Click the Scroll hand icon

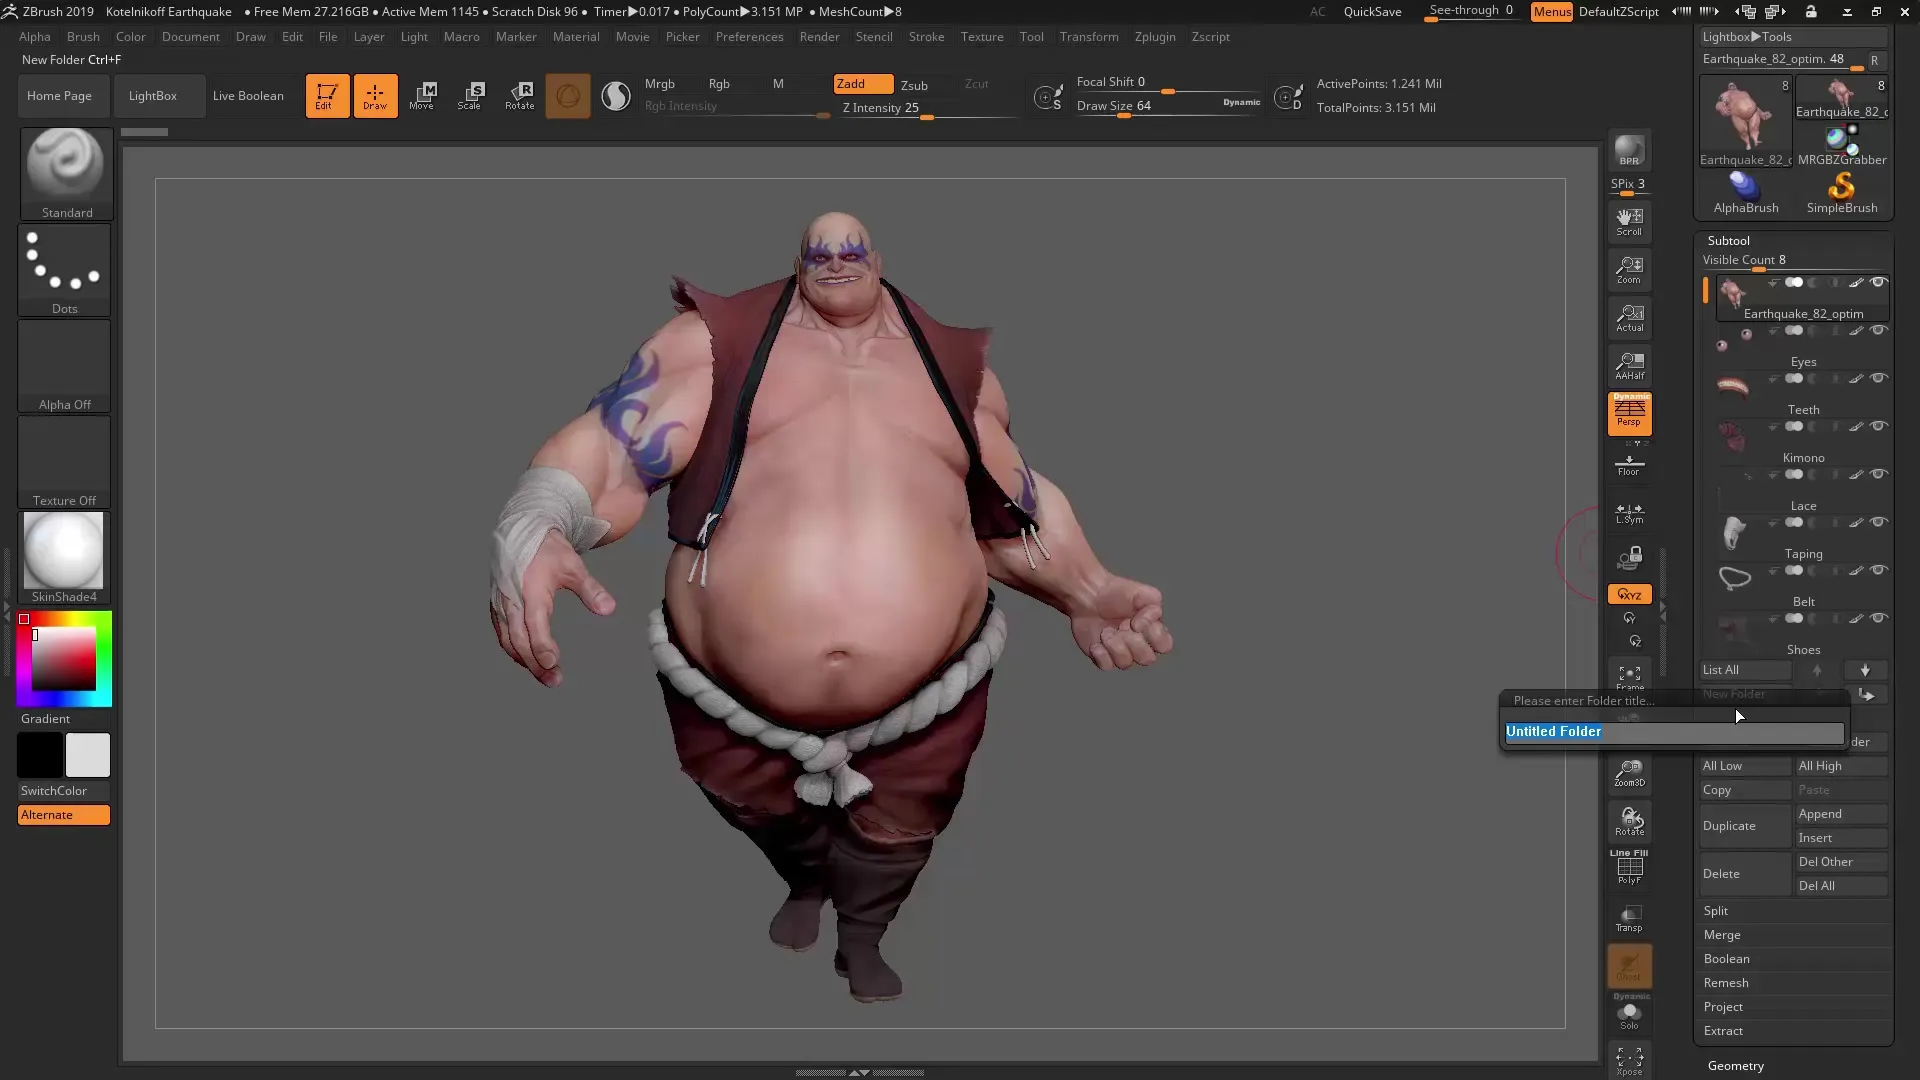[1629, 222]
